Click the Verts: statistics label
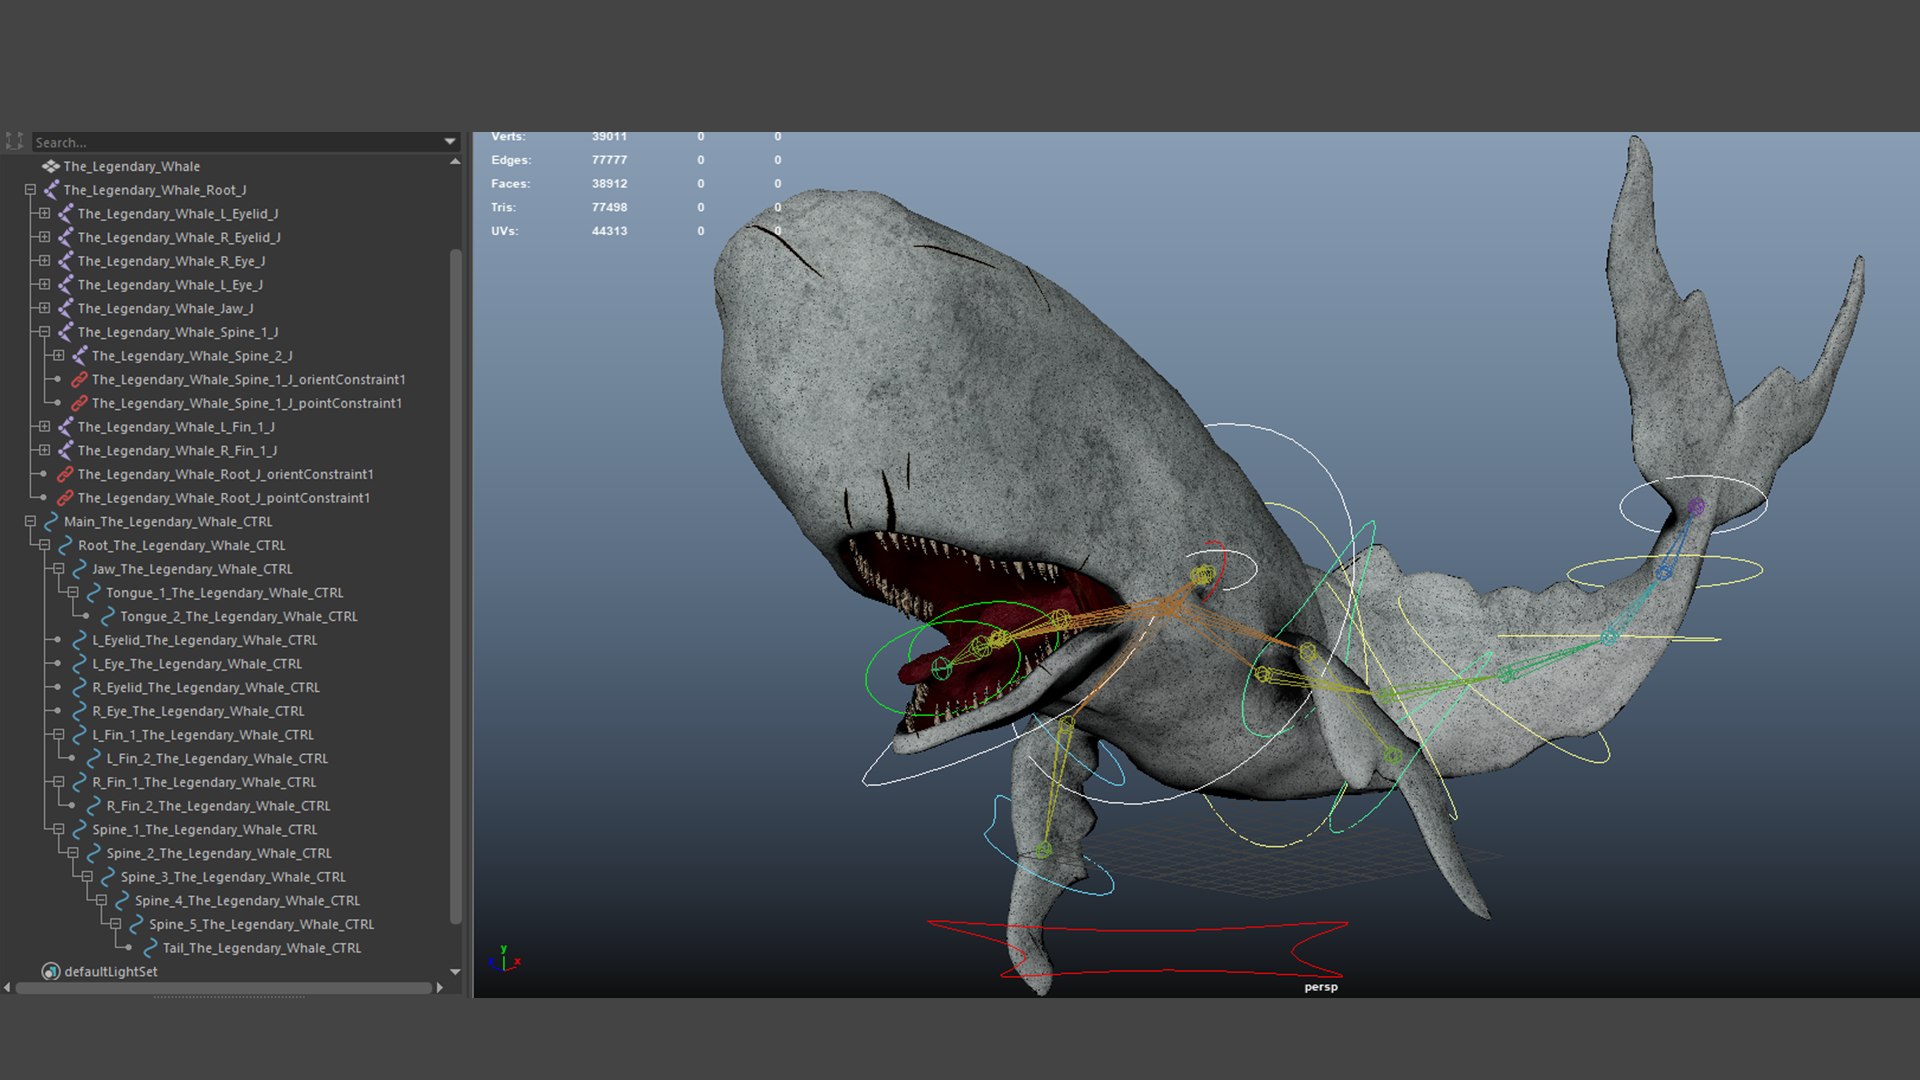1920x1080 pixels. click(508, 137)
